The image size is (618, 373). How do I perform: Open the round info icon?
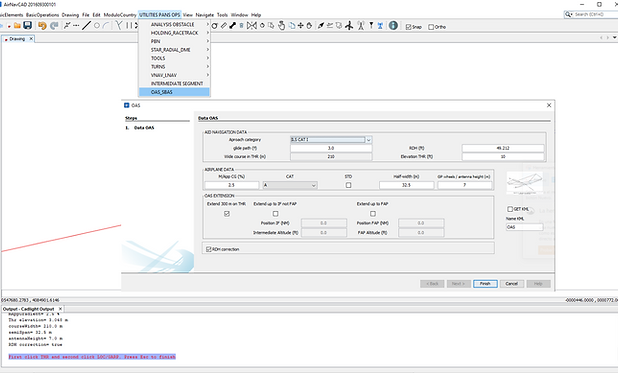(393, 26)
